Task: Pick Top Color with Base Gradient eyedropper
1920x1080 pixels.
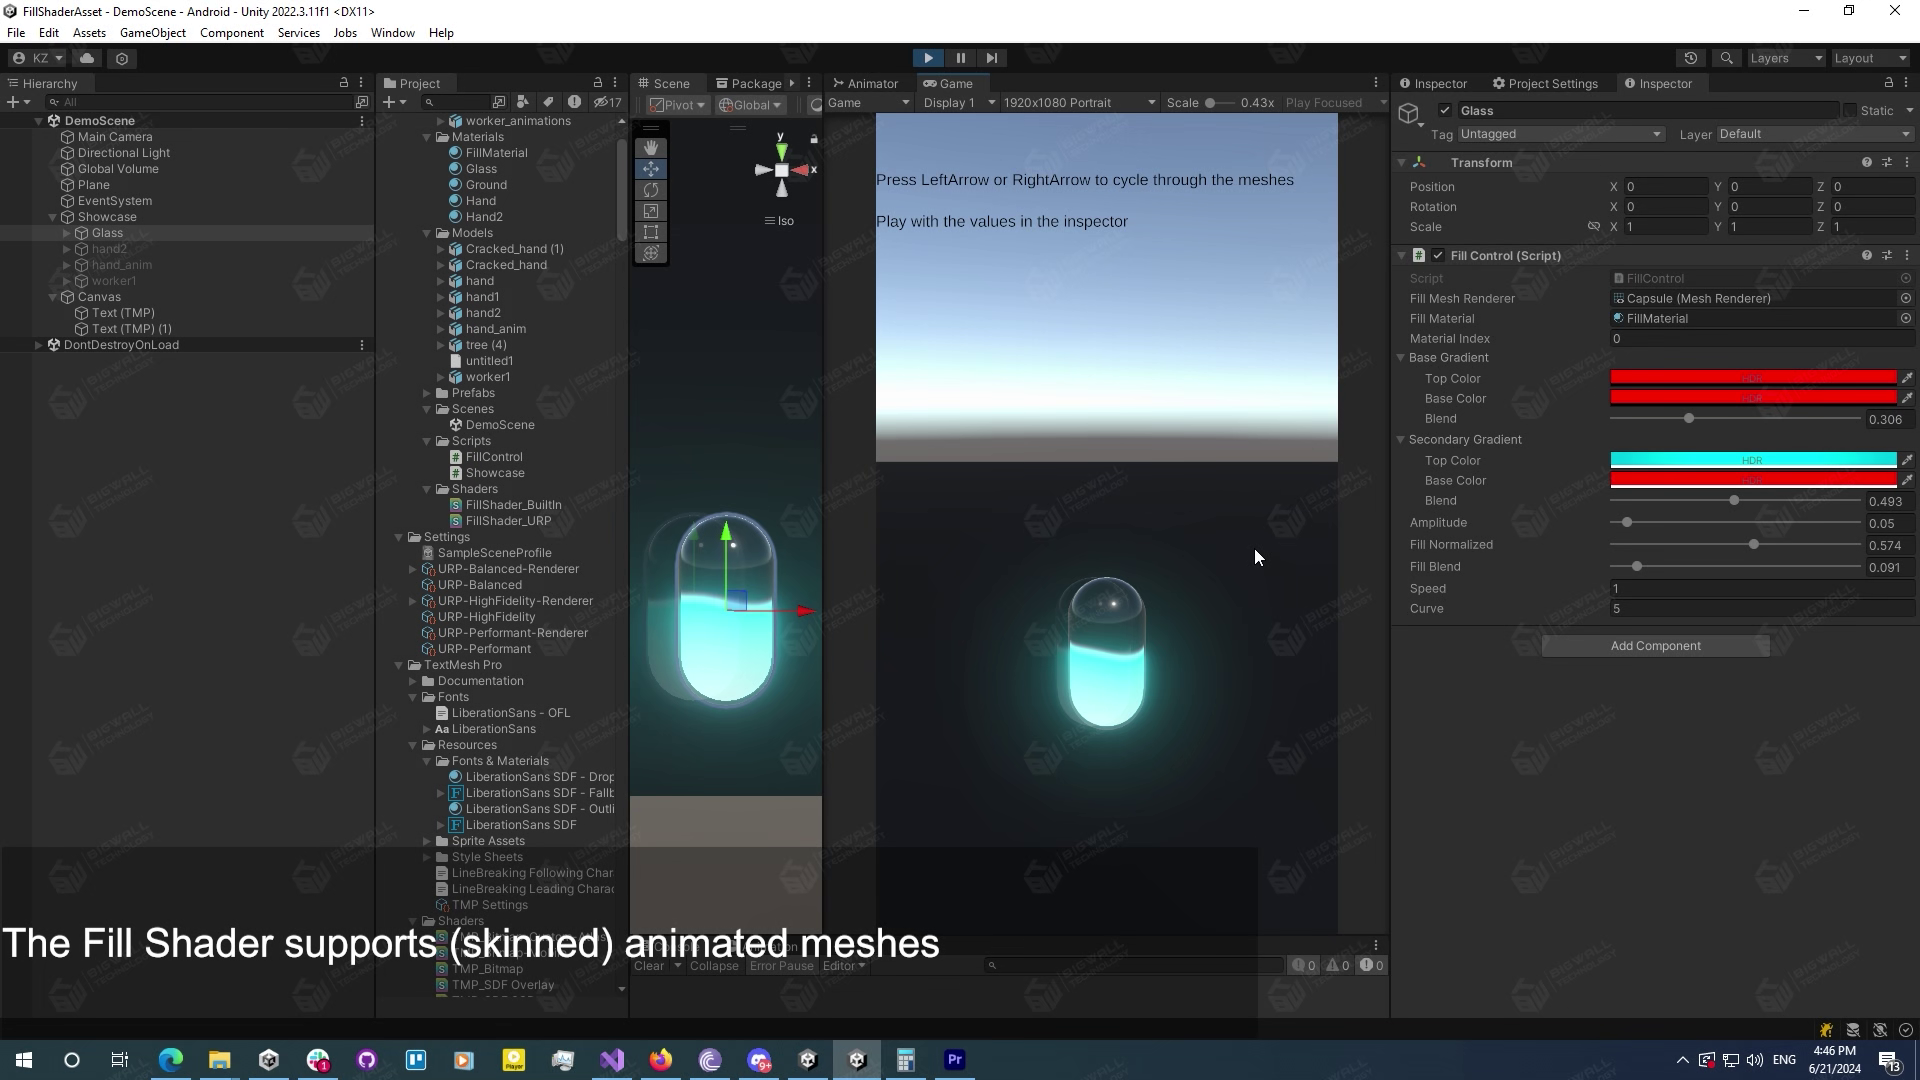Action: click(x=1907, y=378)
